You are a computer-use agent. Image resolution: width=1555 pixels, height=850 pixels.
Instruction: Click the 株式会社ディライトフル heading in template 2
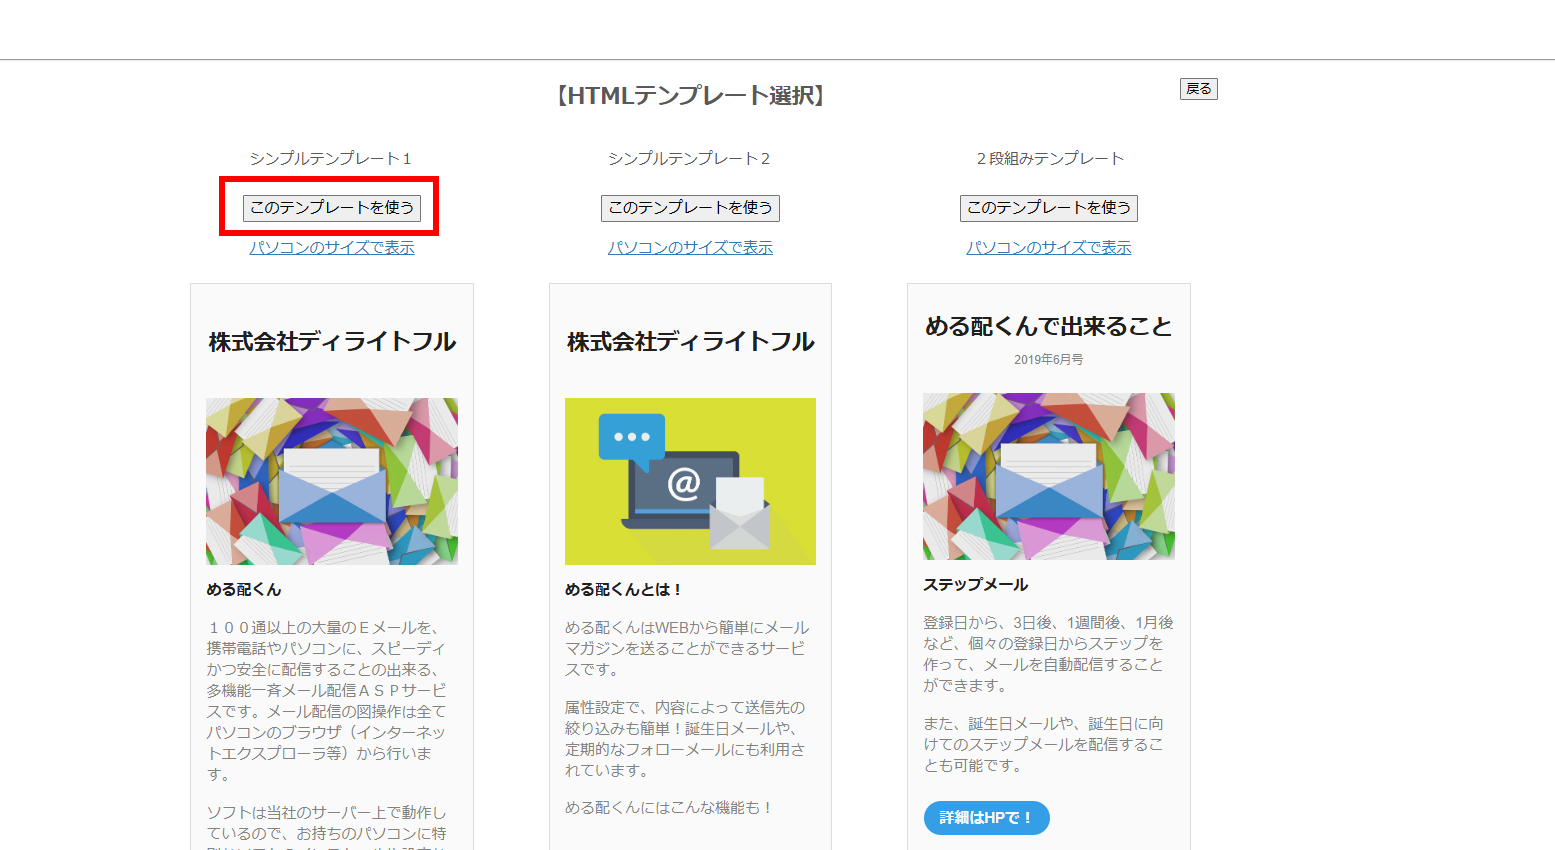(x=690, y=342)
